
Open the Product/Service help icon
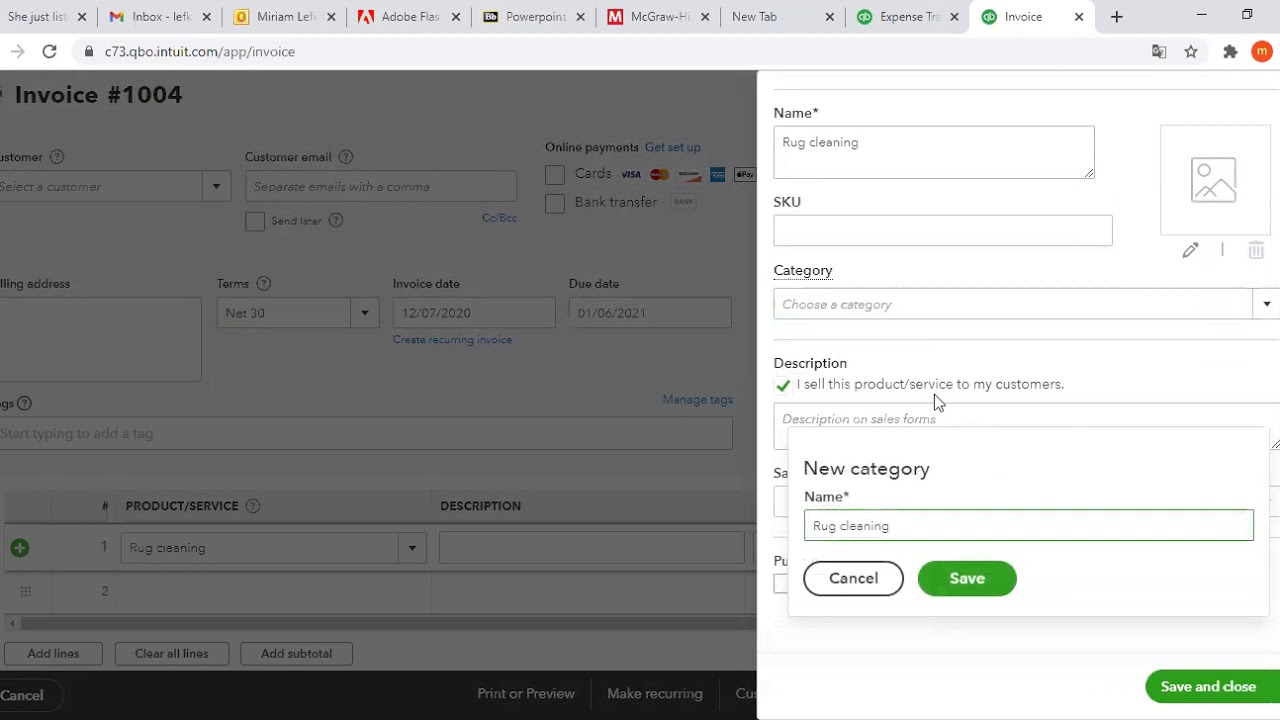tap(253, 506)
